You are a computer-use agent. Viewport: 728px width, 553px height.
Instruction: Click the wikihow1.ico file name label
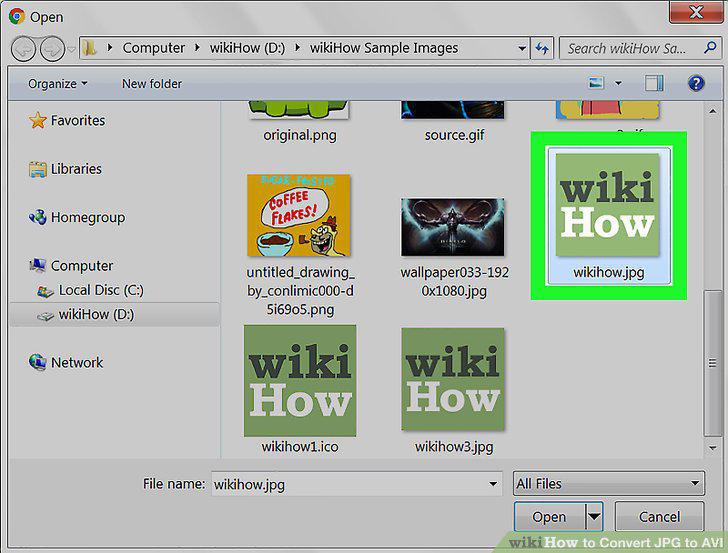click(x=300, y=447)
